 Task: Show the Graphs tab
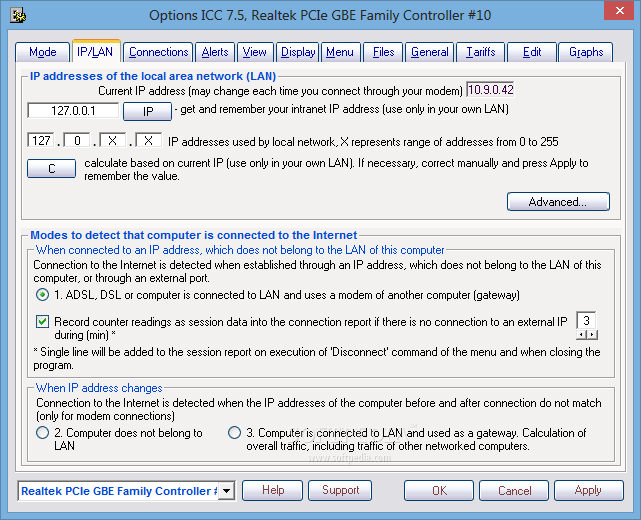(586, 52)
